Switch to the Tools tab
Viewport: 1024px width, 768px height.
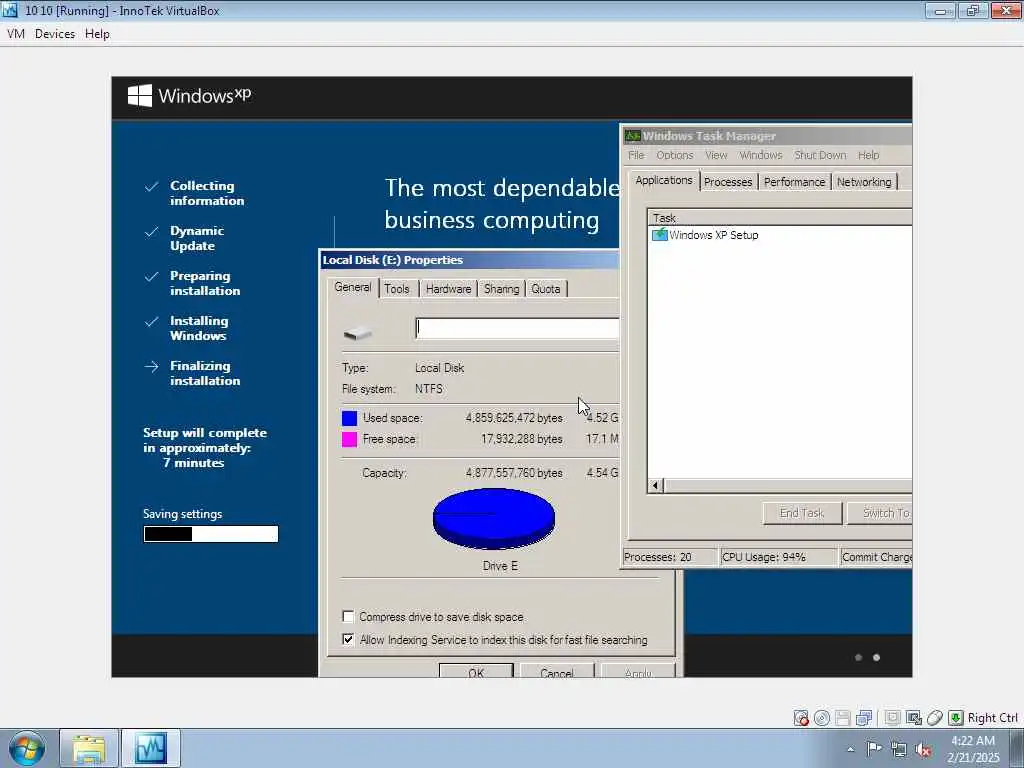(x=396, y=289)
